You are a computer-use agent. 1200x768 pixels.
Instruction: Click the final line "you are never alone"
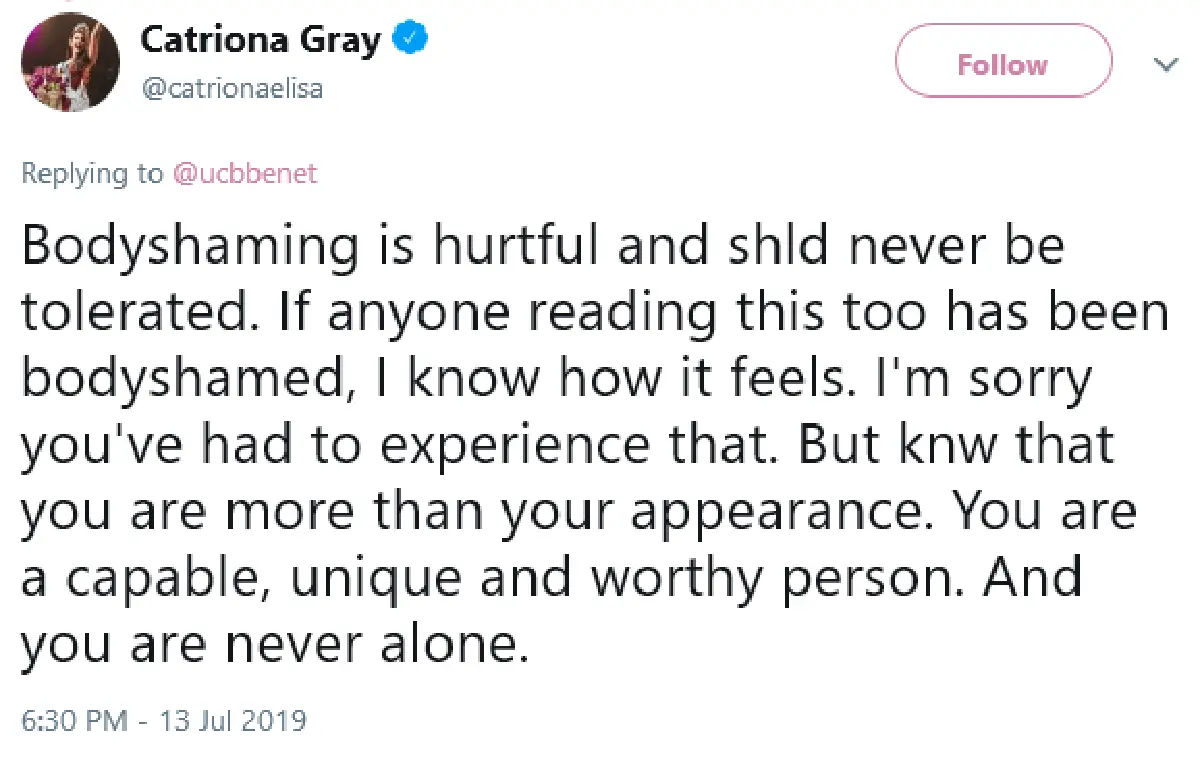[272, 642]
